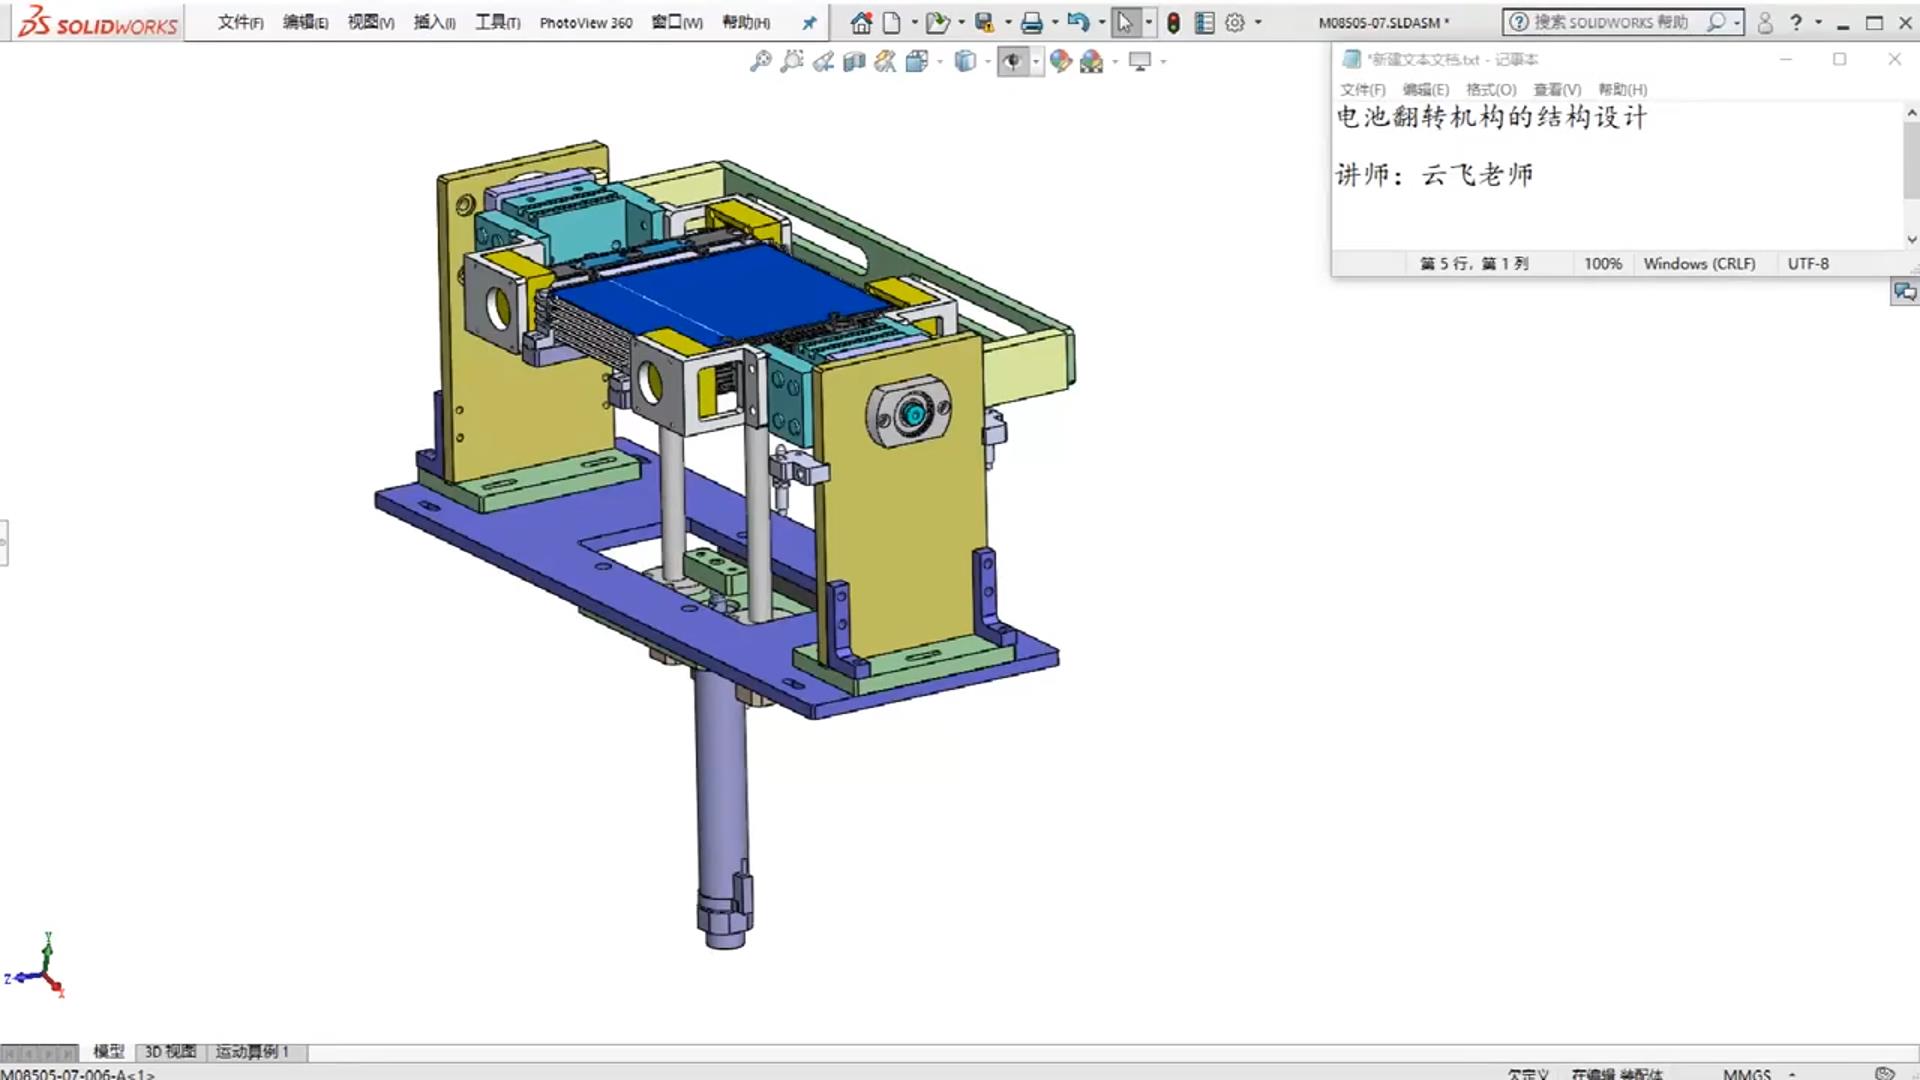Open the 窗口(W) menu
This screenshot has height=1080, width=1920.
pyautogui.click(x=677, y=22)
